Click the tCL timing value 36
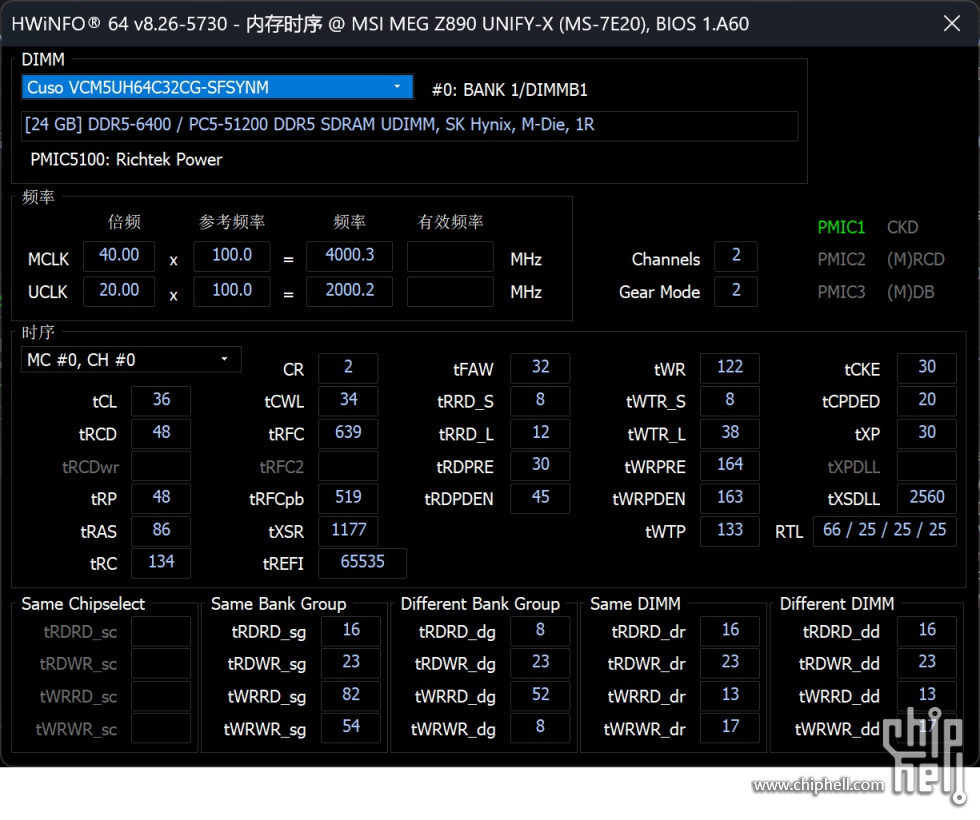The height and width of the screenshot is (820, 980). 161,401
